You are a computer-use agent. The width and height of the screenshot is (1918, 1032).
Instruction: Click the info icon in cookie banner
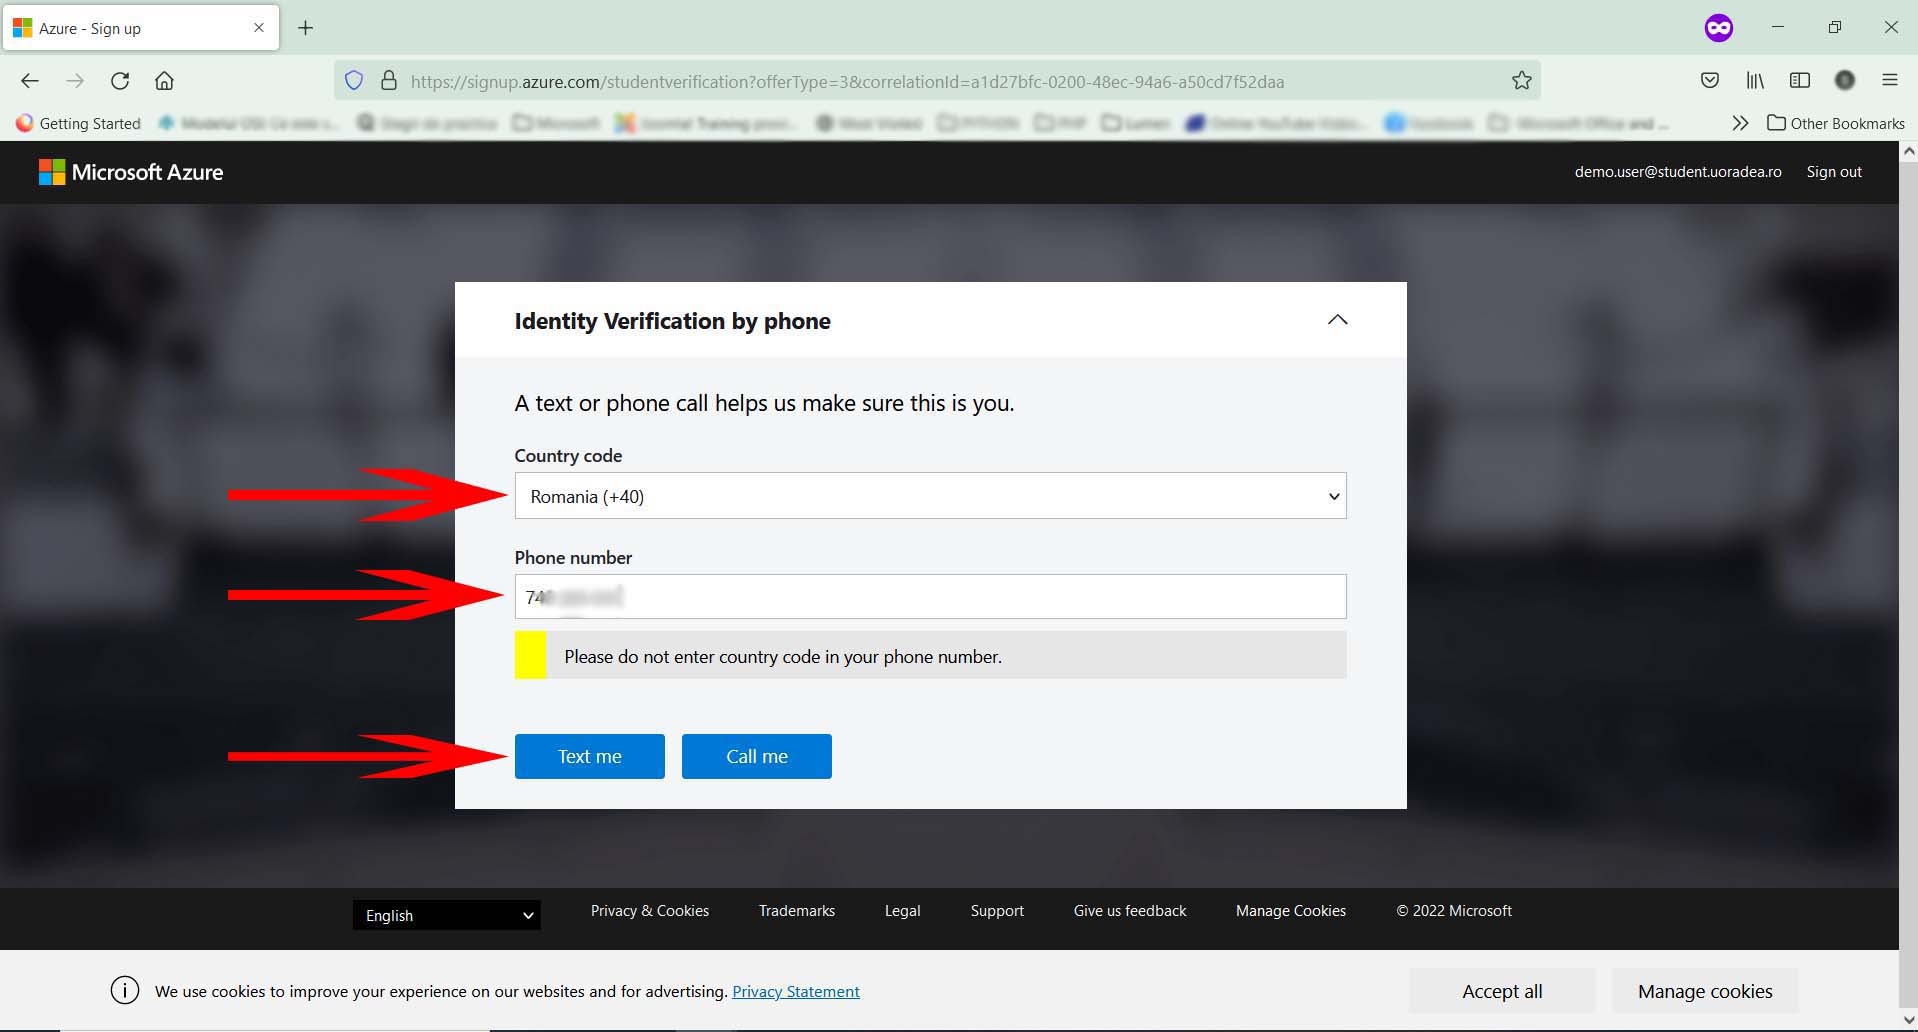(125, 991)
